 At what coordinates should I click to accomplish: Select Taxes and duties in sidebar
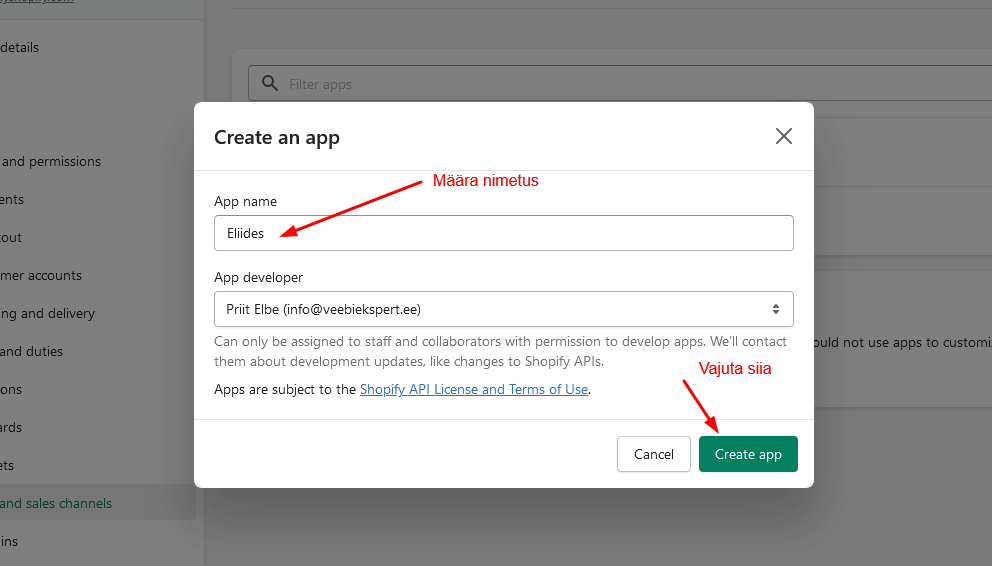point(31,351)
